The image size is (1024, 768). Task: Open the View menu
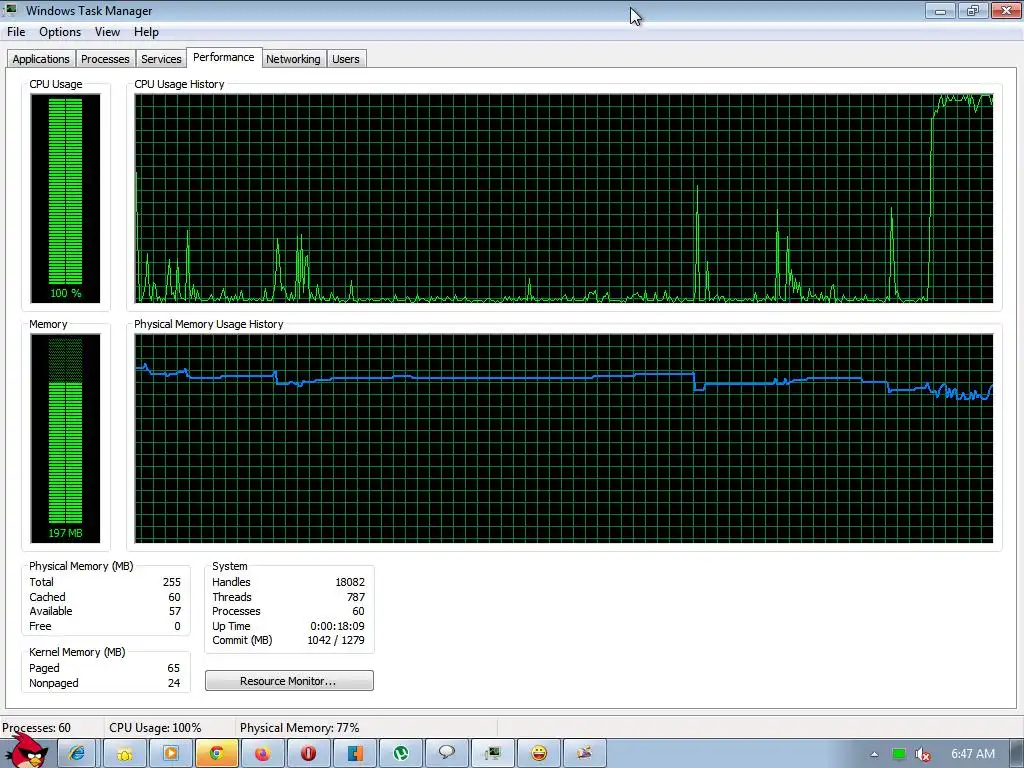coord(107,32)
